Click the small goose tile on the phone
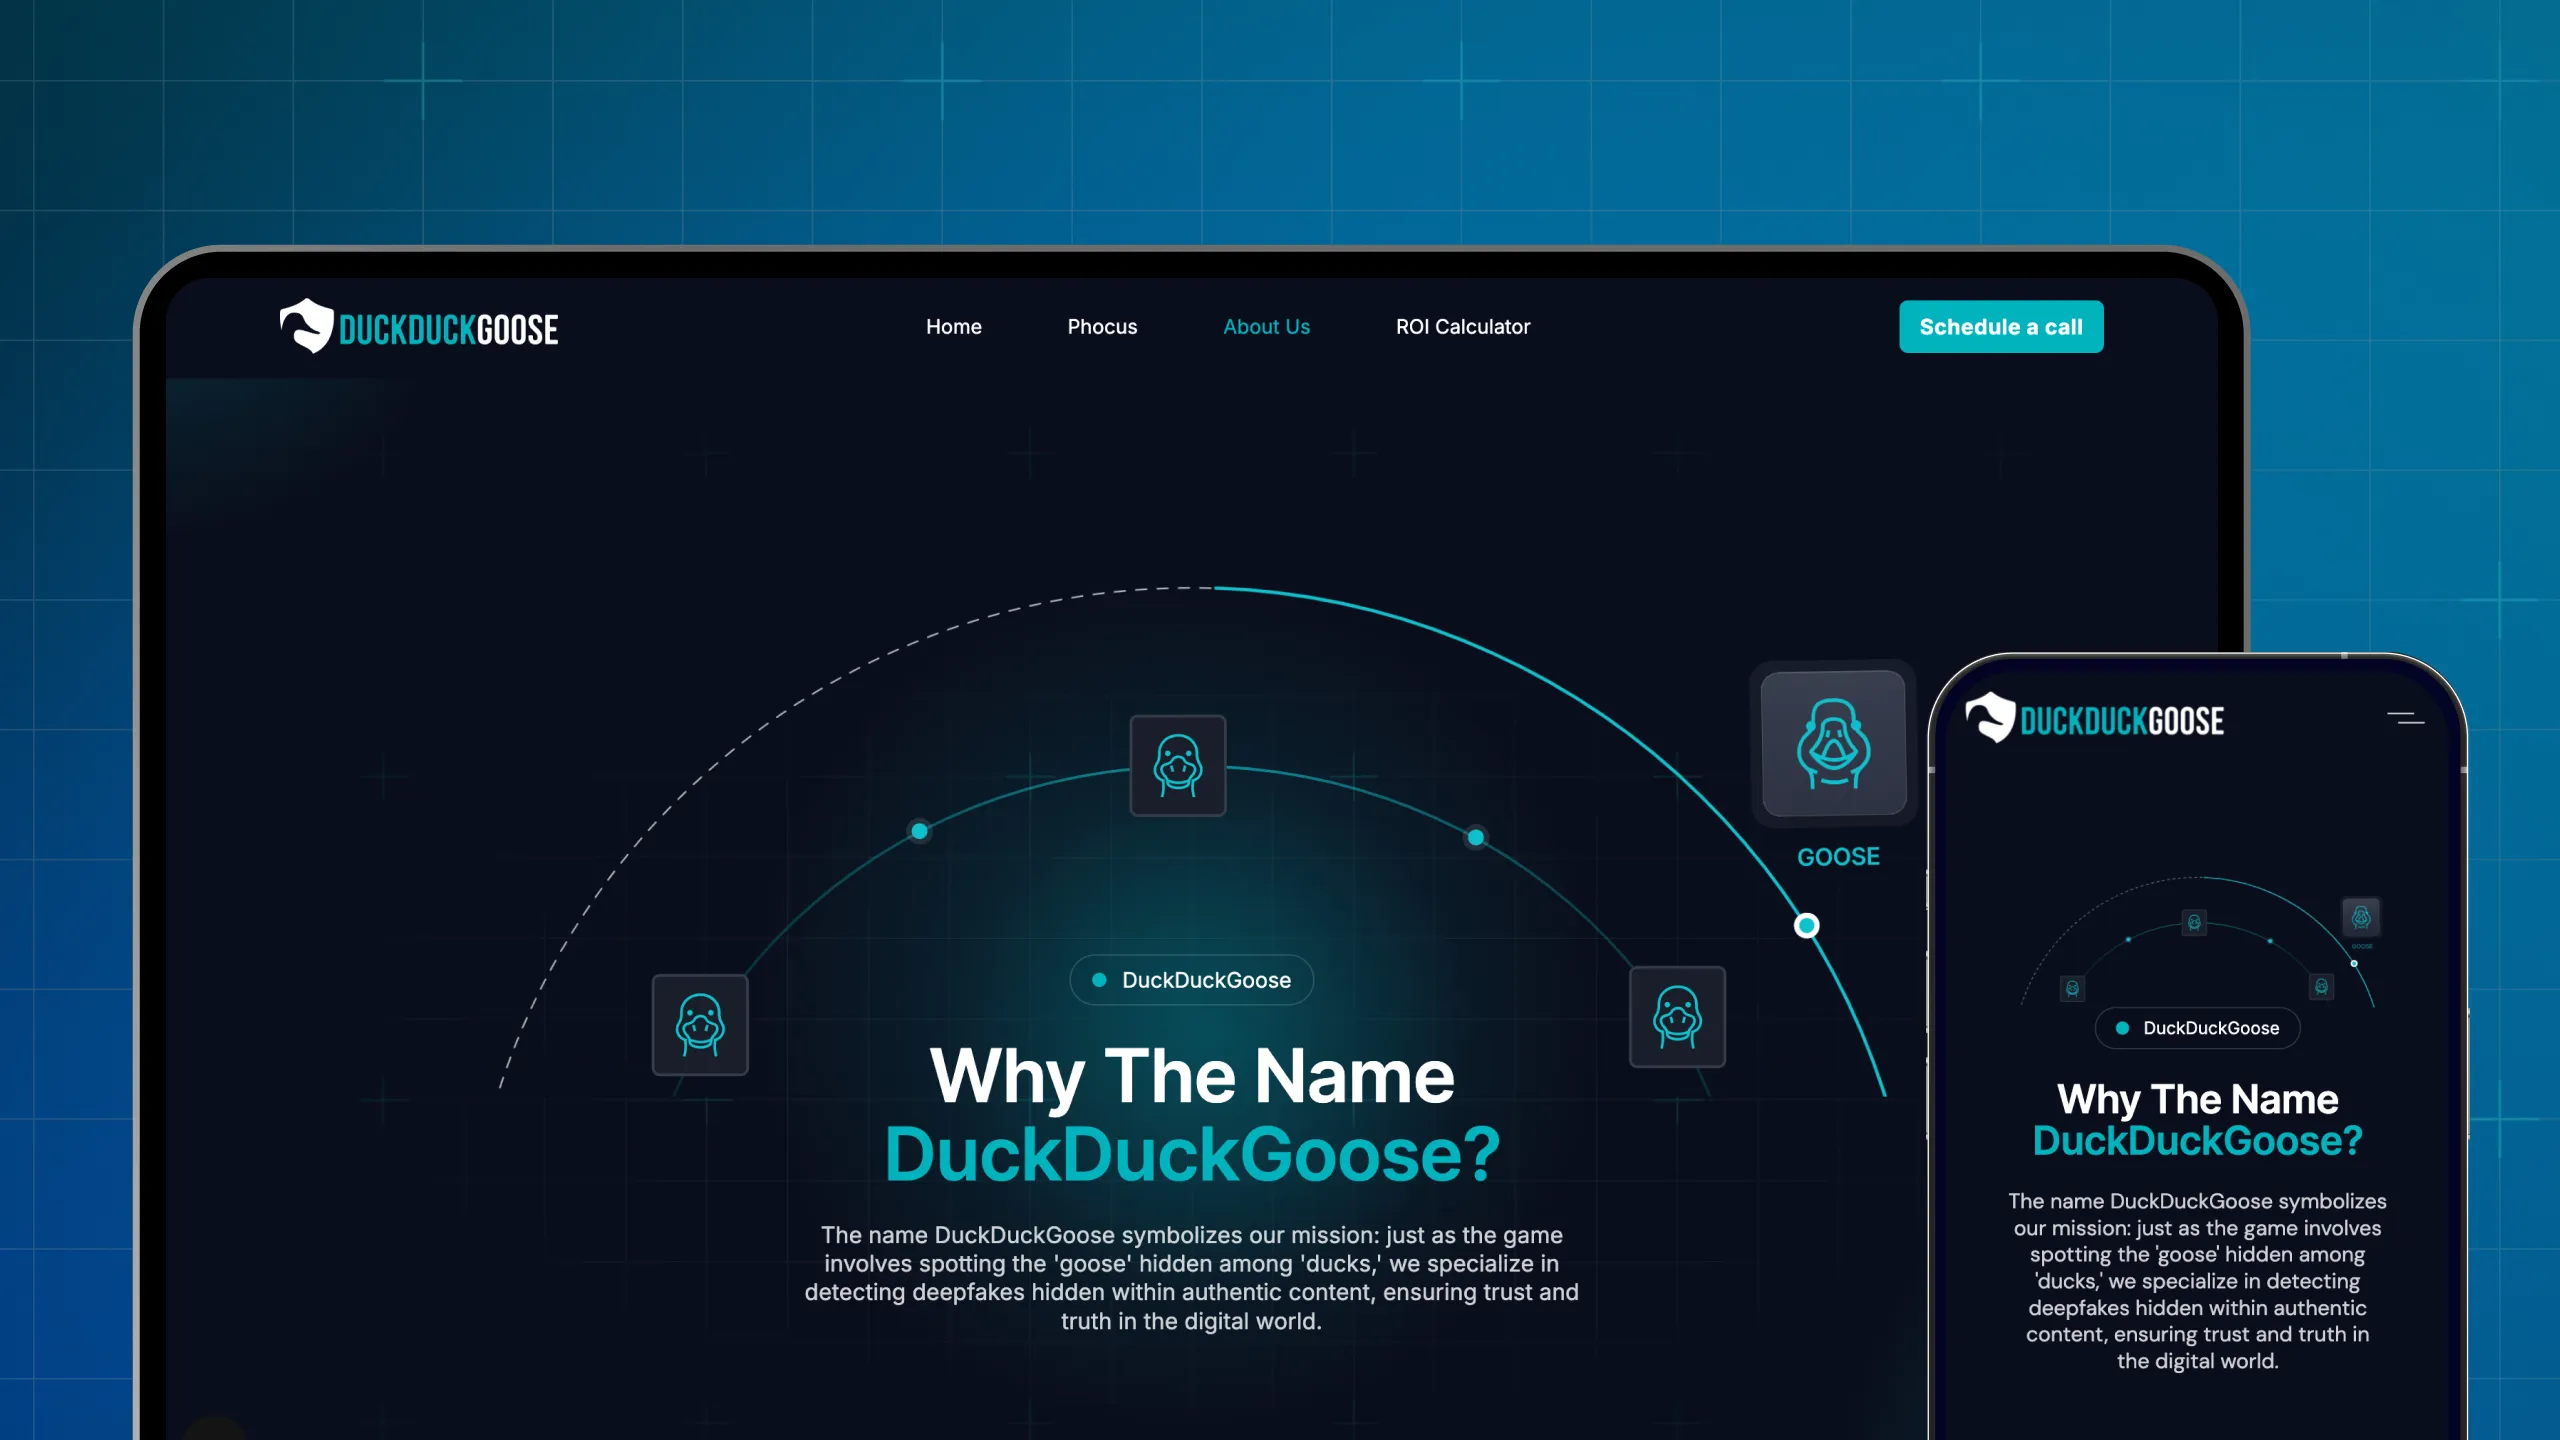Screen dimensions: 2560x1440 [2361, 917]
